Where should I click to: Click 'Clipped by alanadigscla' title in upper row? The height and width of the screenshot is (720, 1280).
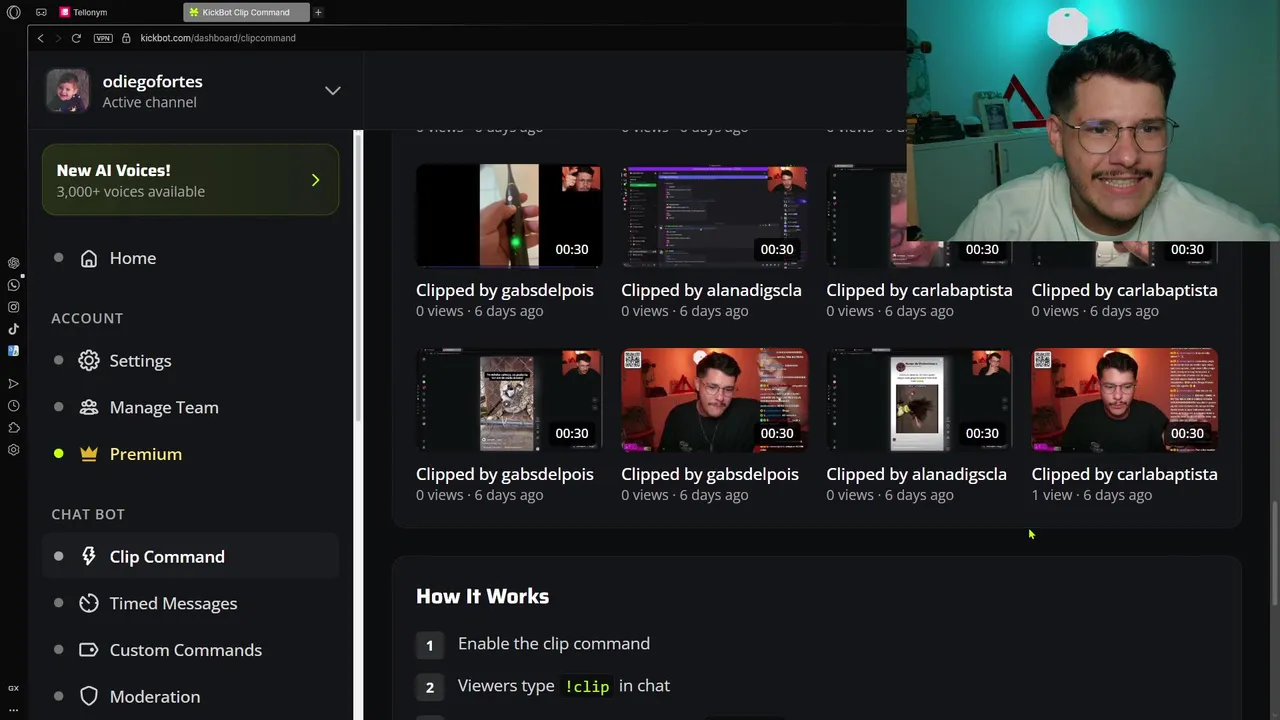(x=711, y=290)
